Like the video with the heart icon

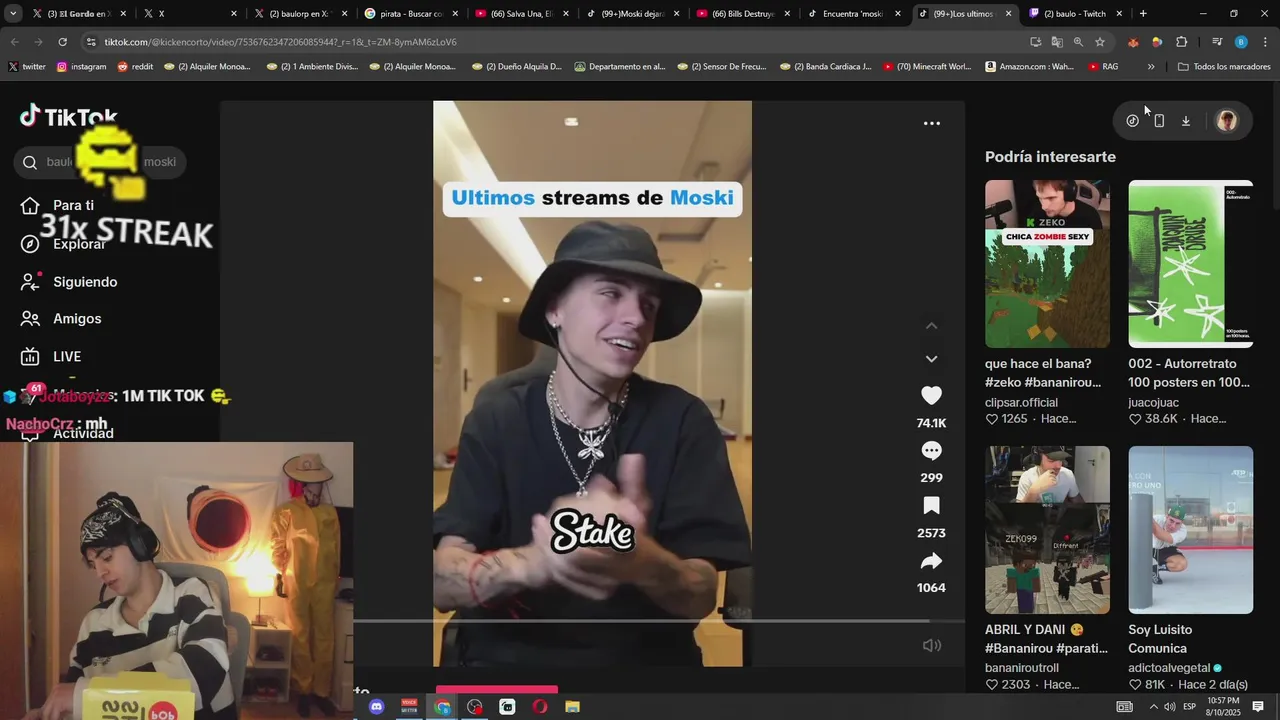tap(931, 396)
